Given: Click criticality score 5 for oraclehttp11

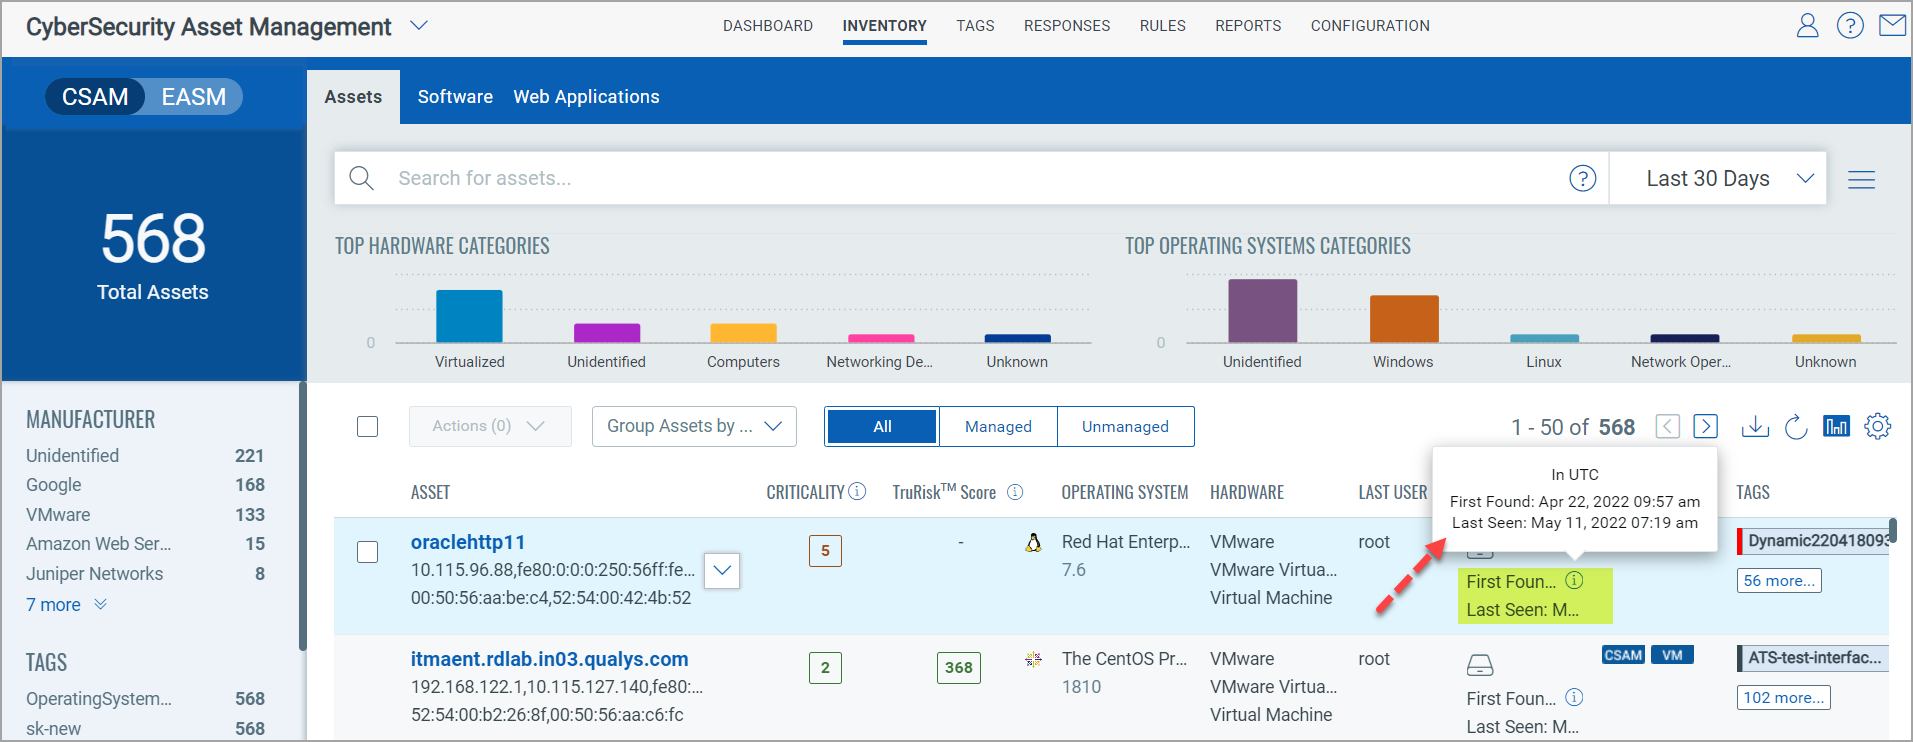Looking at the screenshot, I should coord(825,551).
